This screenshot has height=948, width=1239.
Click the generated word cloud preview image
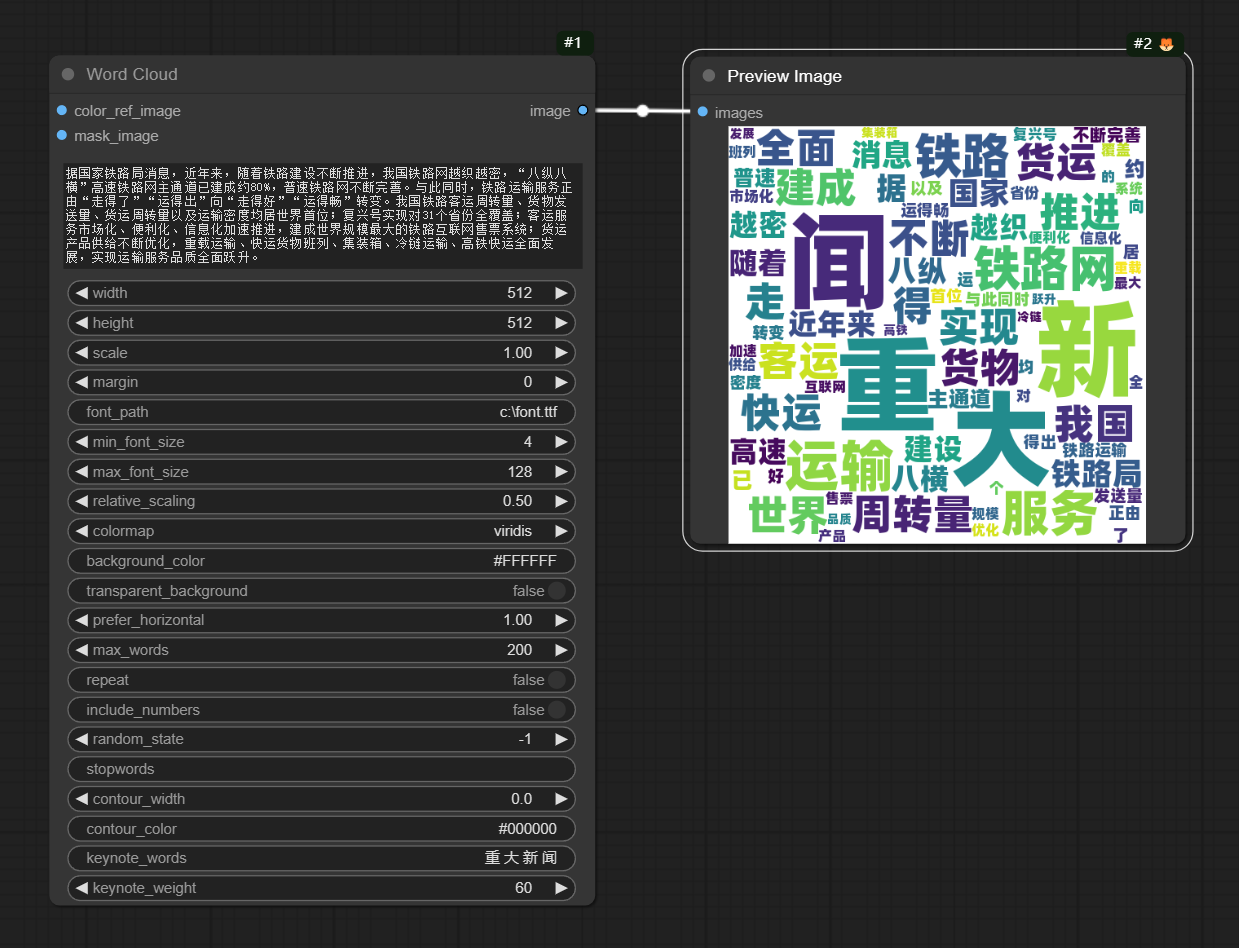pos(937,334)
